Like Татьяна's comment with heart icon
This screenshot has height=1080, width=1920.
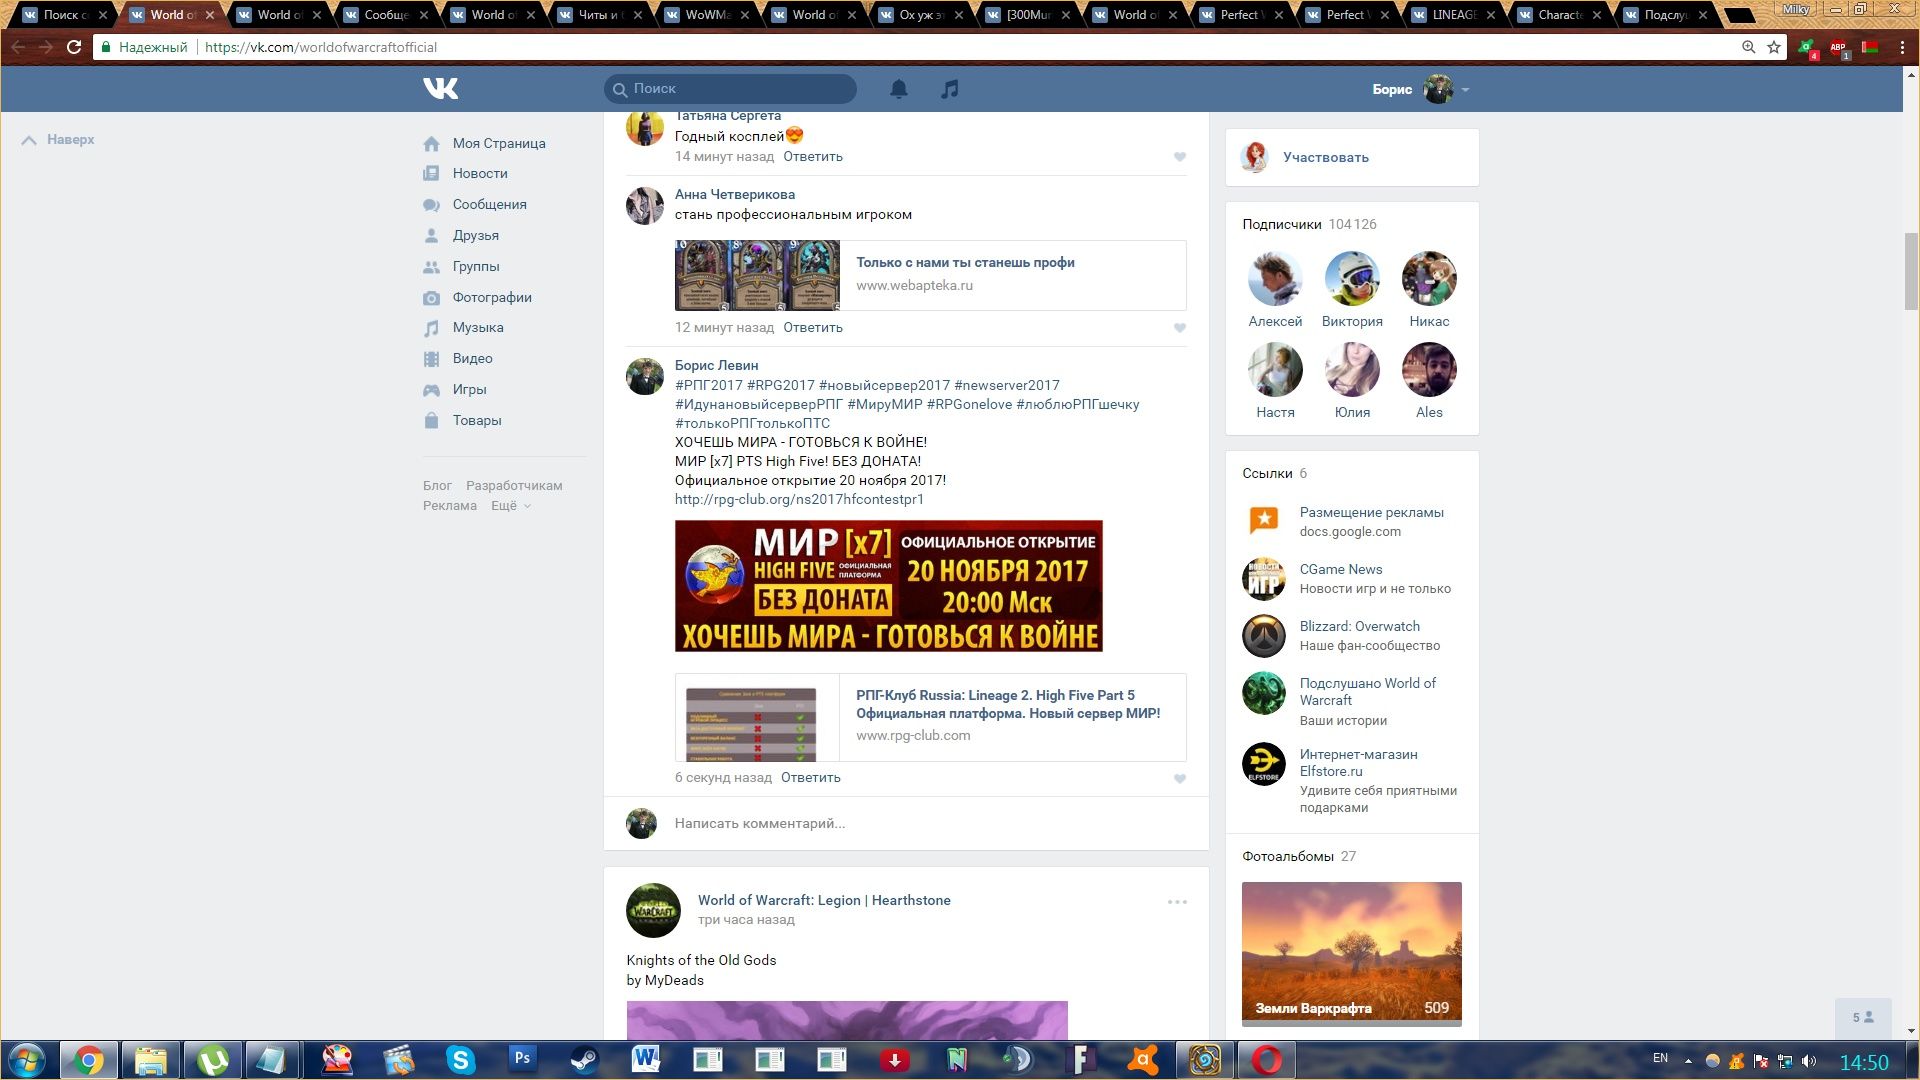point(1180,157)
